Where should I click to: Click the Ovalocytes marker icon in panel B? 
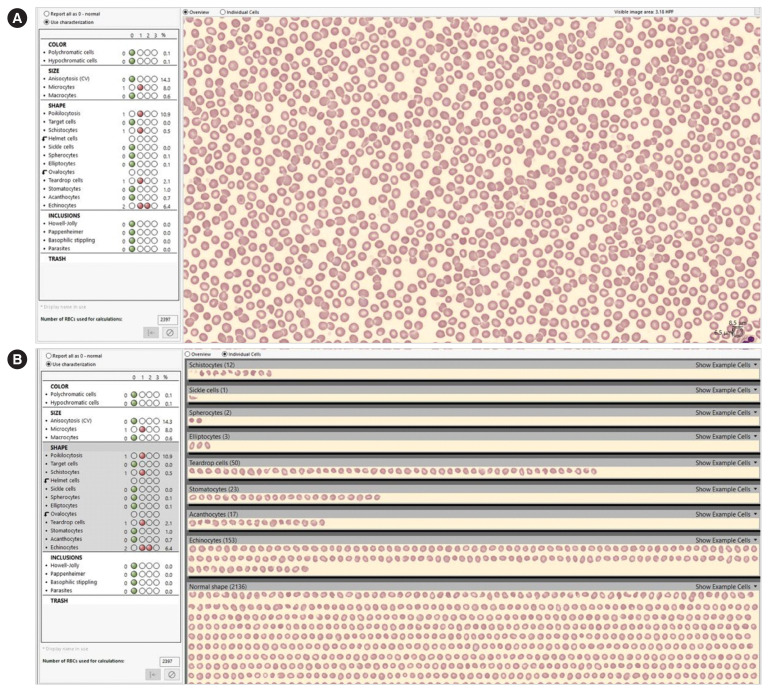(x=44, y=514)
